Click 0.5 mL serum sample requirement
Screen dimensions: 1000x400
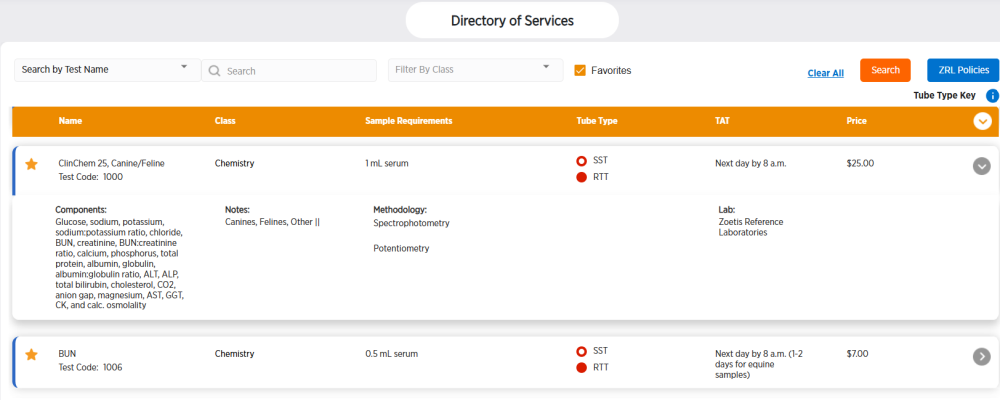pyautogui.click(x=392, y=353)
